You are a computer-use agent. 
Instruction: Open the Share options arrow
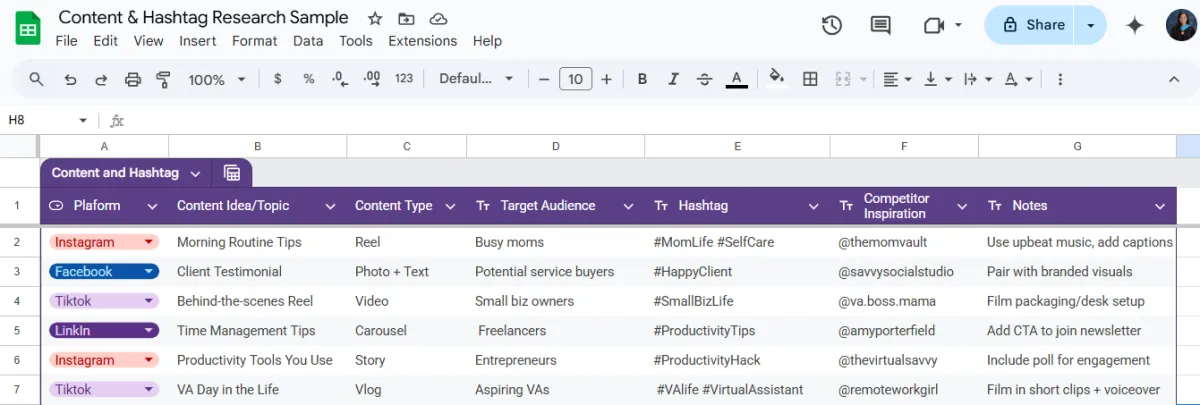coord(1091,25)
